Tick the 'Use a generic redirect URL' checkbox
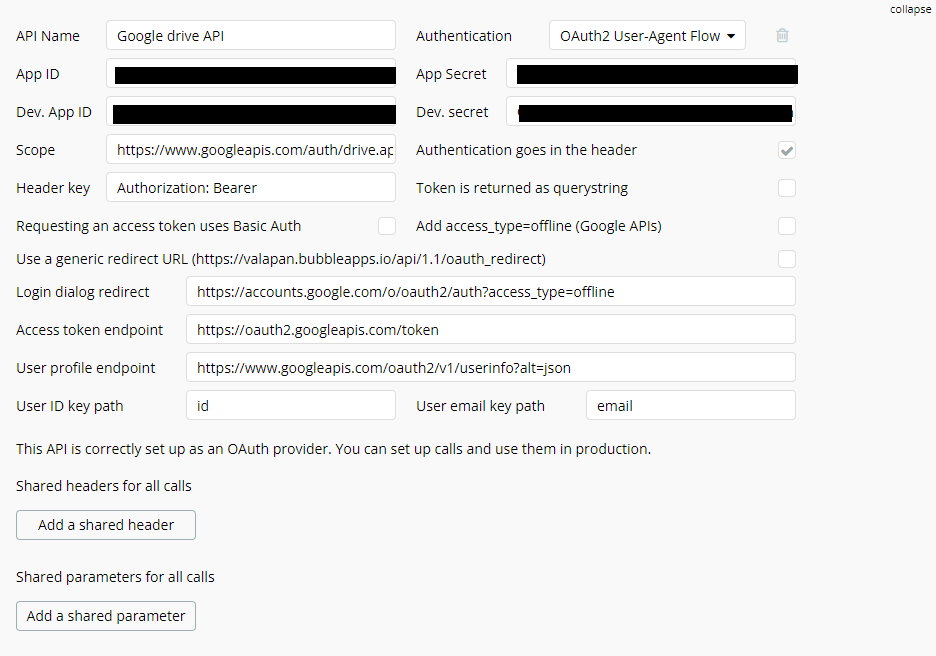 tap(787, 259)
